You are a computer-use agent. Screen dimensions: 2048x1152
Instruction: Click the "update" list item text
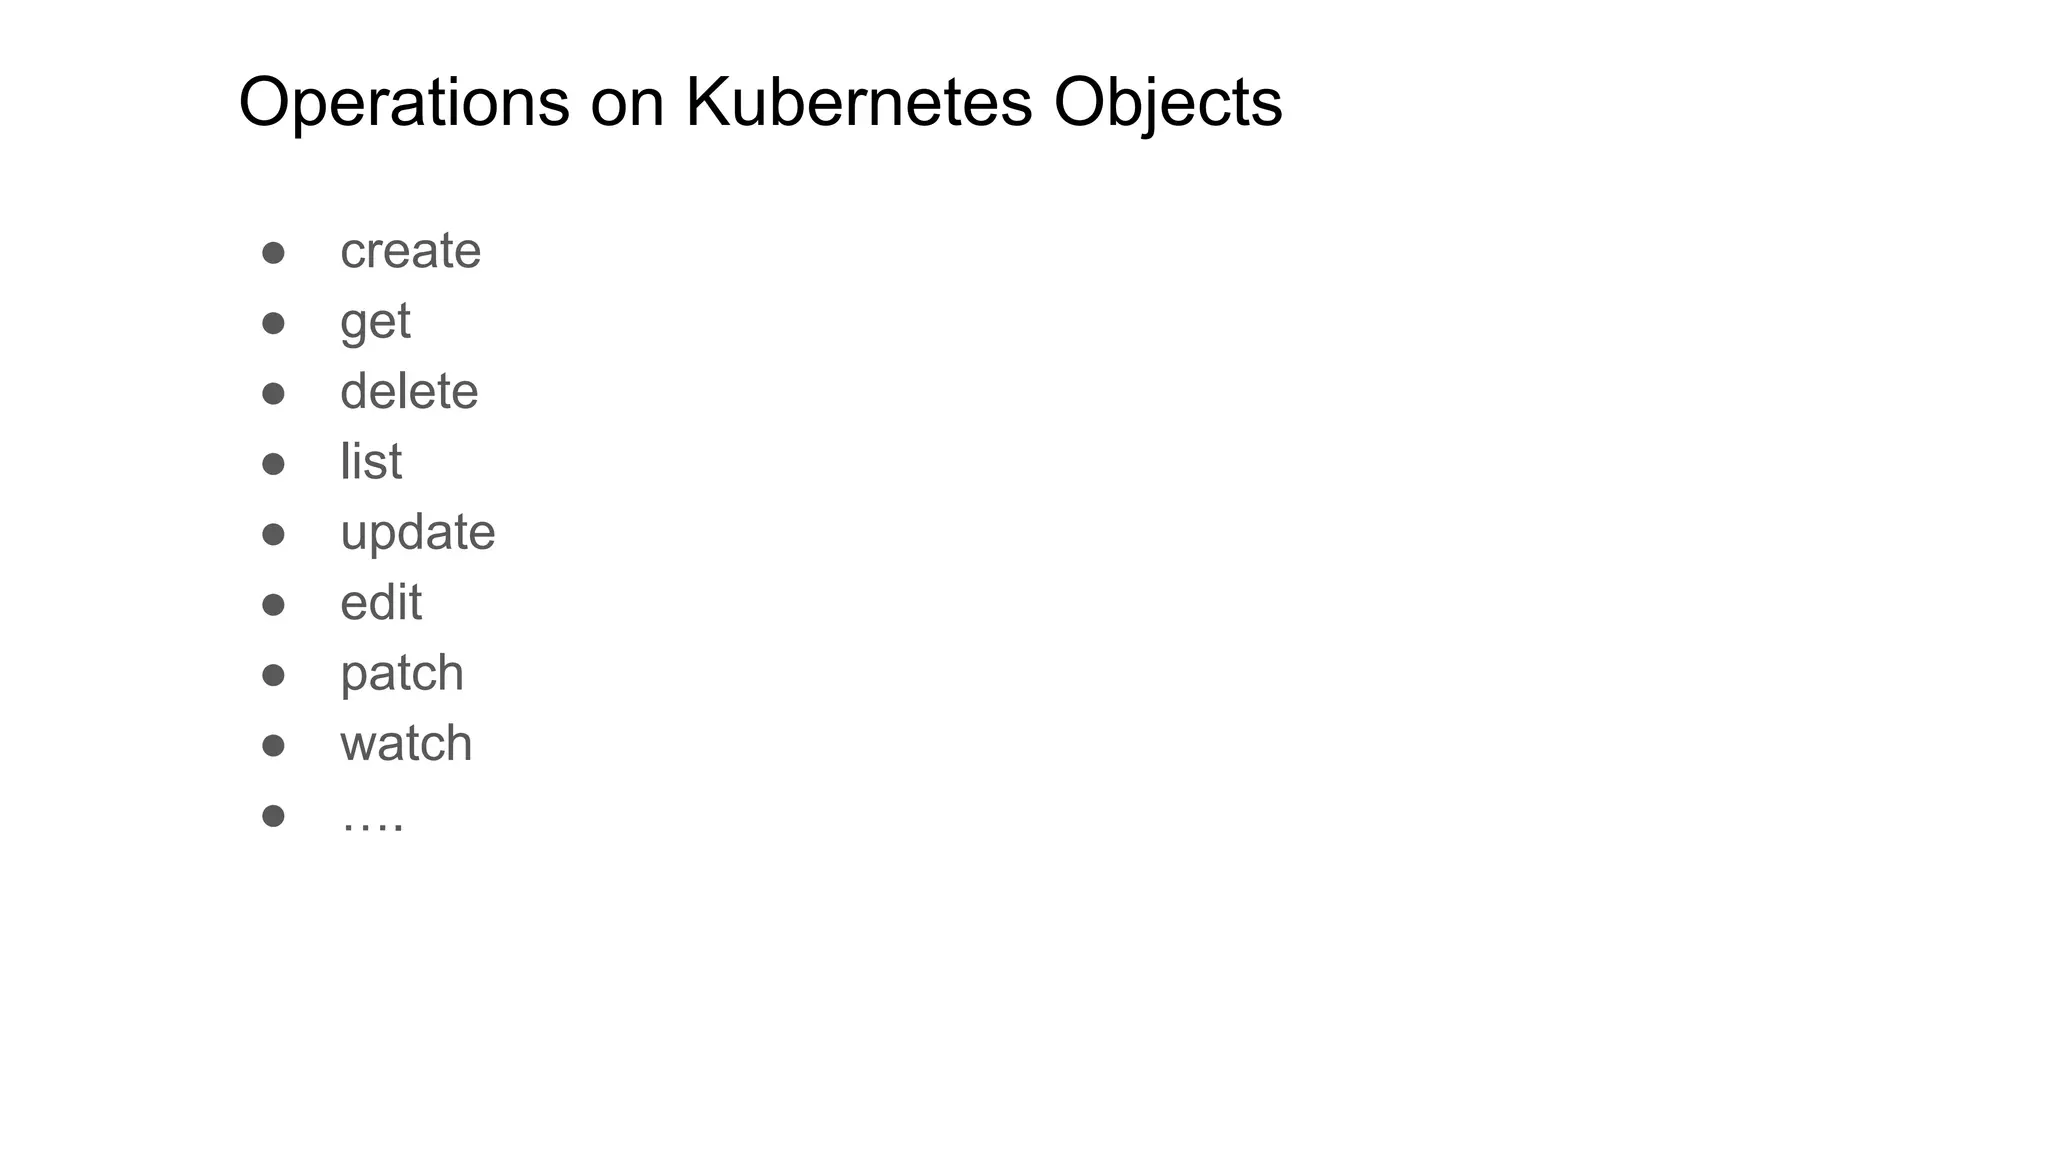[418, 534]
